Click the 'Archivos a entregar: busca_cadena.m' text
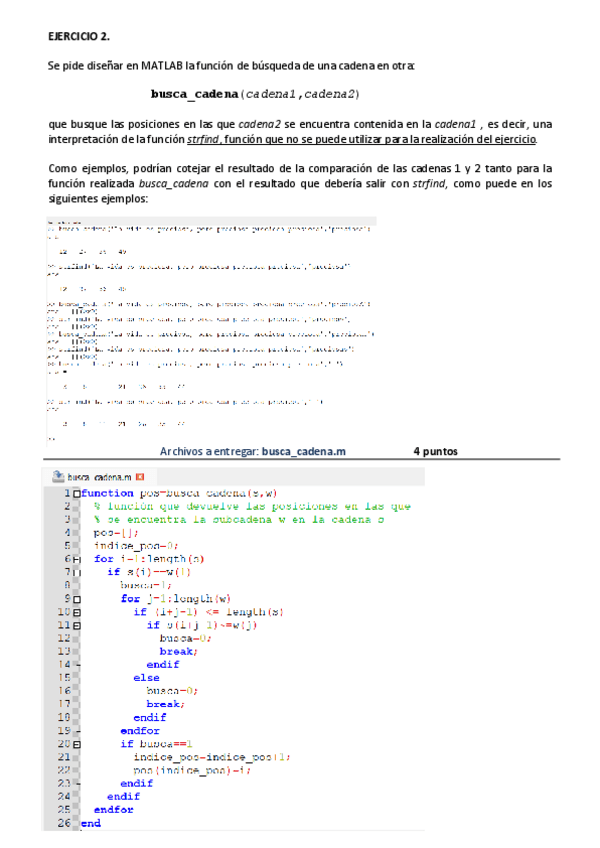This screenshot has width=600, height=848. [x=253, y=452]
